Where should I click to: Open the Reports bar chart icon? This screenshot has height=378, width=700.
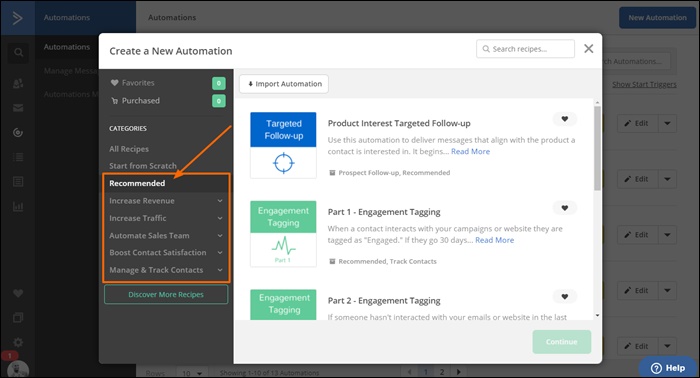pos(18,206)
